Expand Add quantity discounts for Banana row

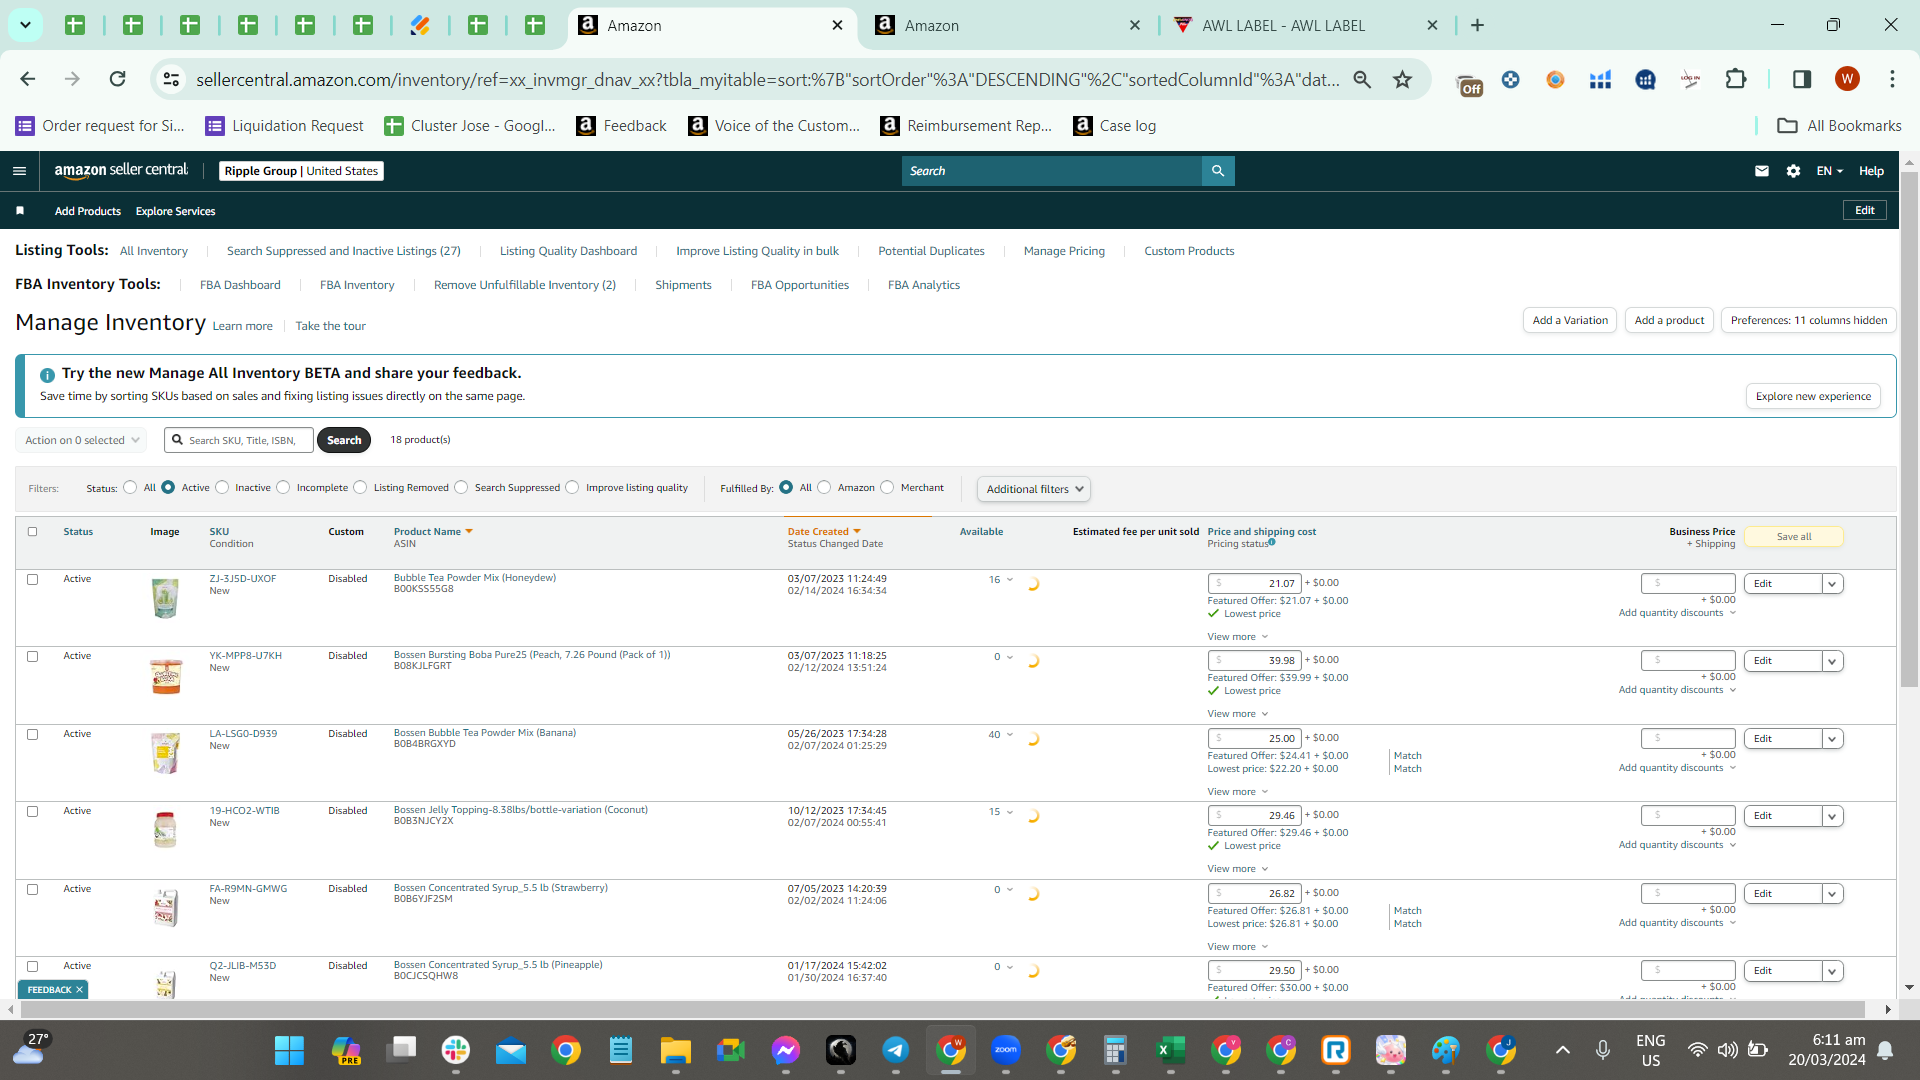1677,768
